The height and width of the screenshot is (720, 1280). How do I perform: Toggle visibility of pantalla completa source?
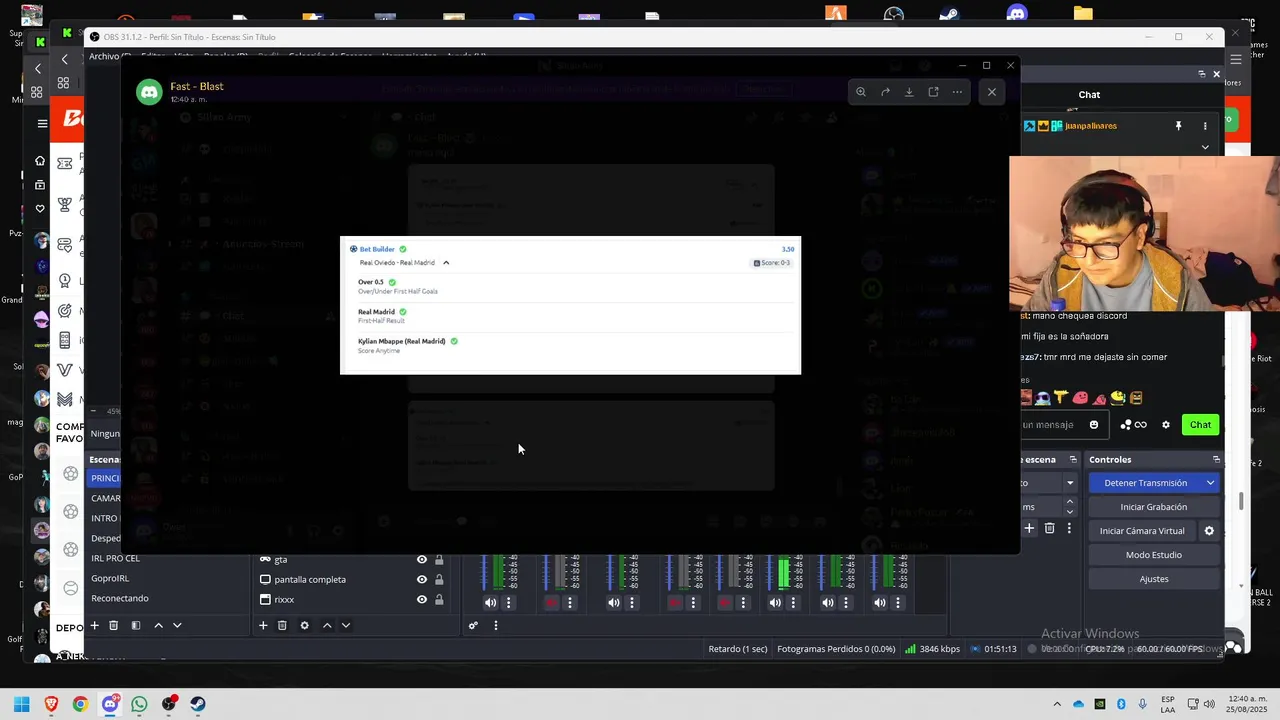click(x=422, y=580)
